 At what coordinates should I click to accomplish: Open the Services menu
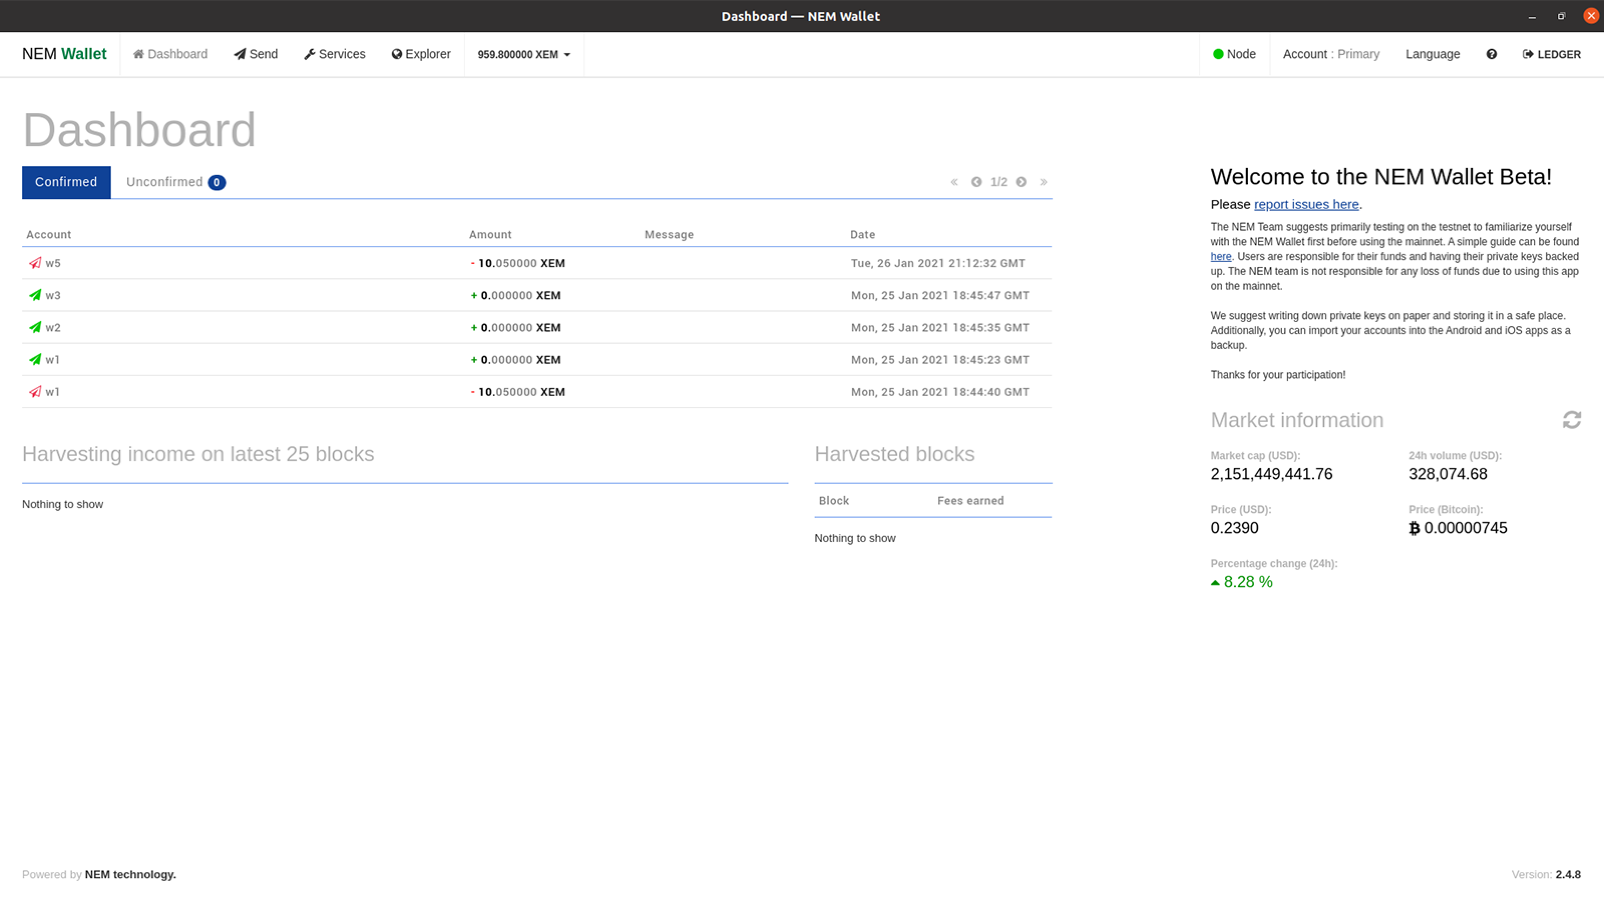[x=335, y=54]
